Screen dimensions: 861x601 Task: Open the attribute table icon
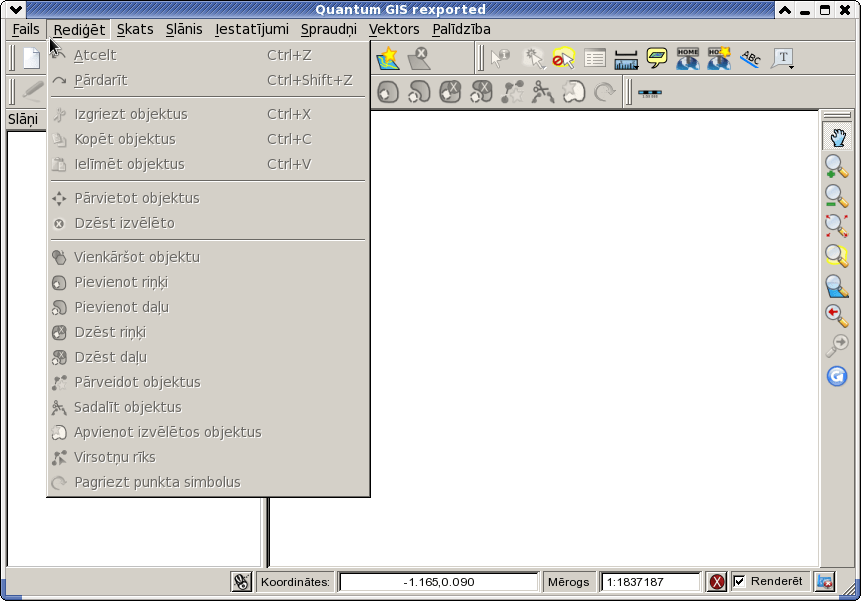pyautogui.click(x=595, y=58)
